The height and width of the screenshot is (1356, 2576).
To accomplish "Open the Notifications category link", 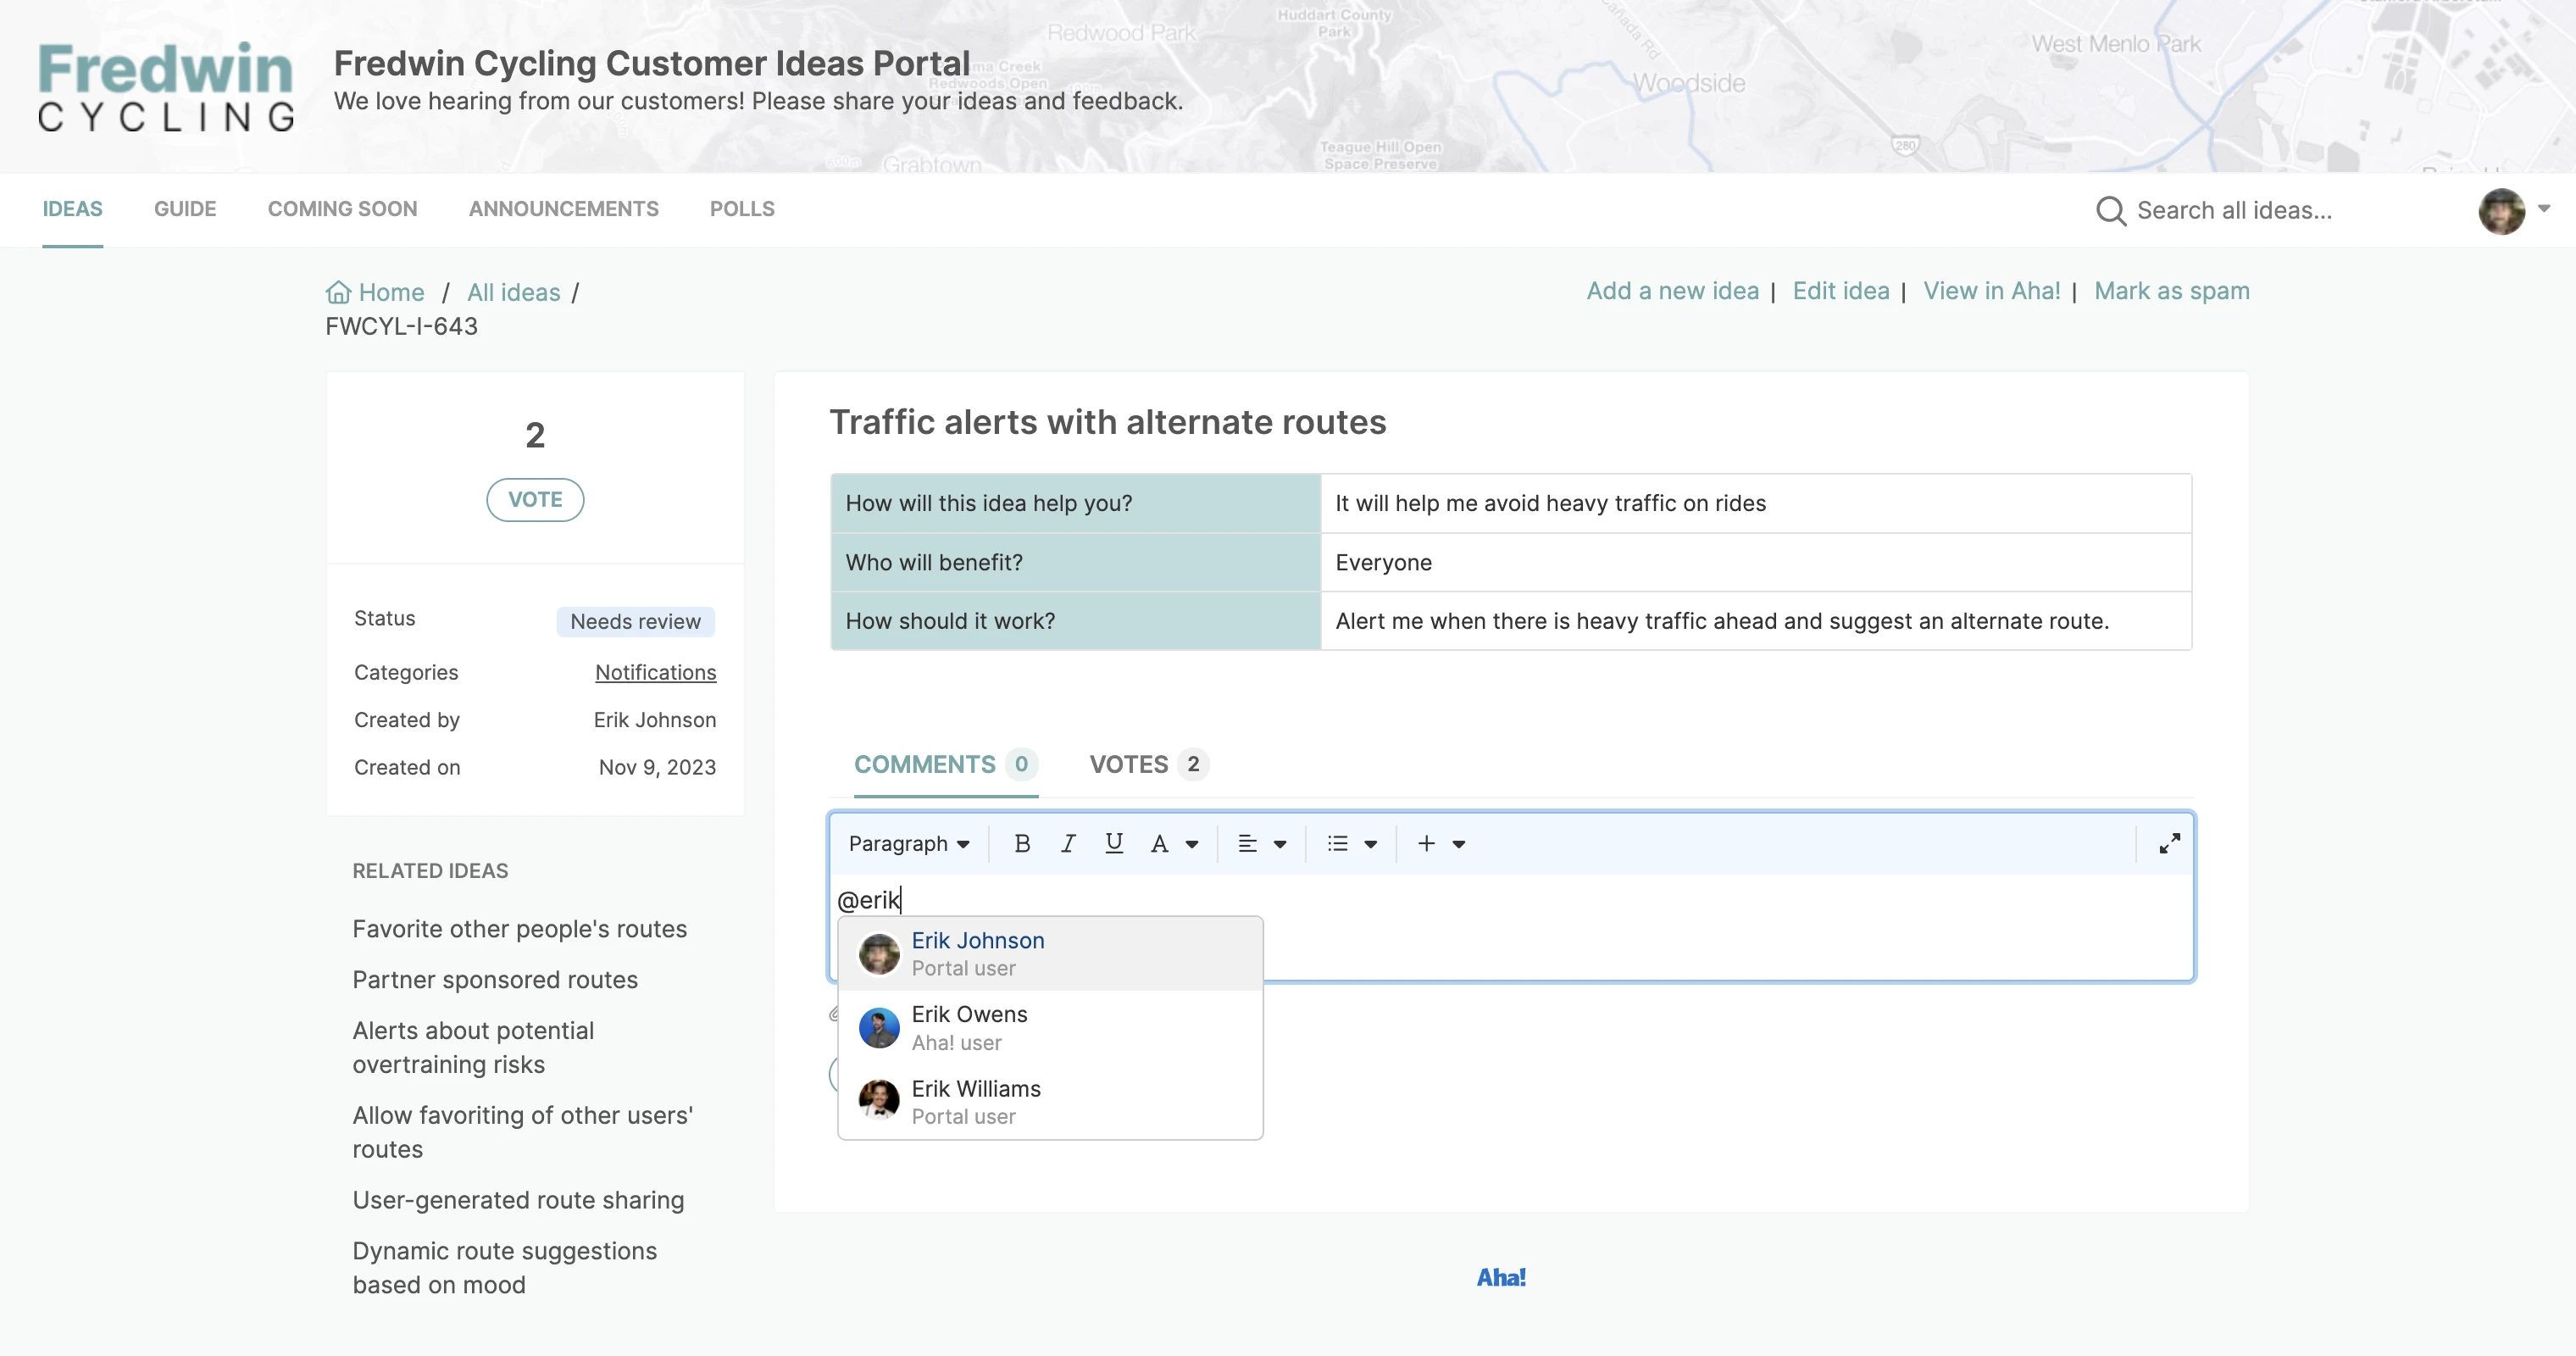I will (655, 672).
